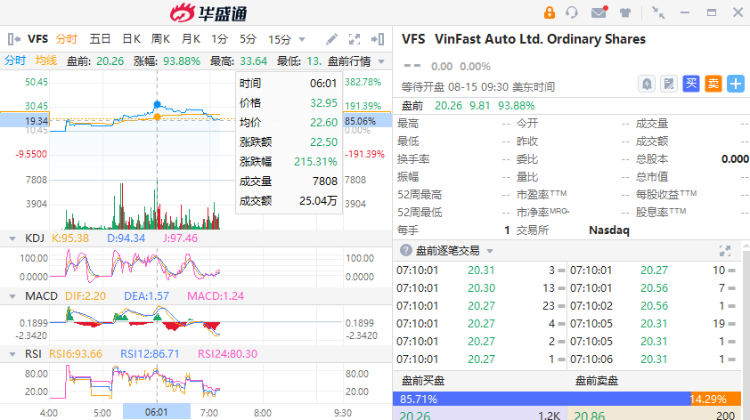The height and width of the screenshot is (420, 750).
Task: Click the blue 85.71% buy ratio bar
Action: click(x=541, y=399)
